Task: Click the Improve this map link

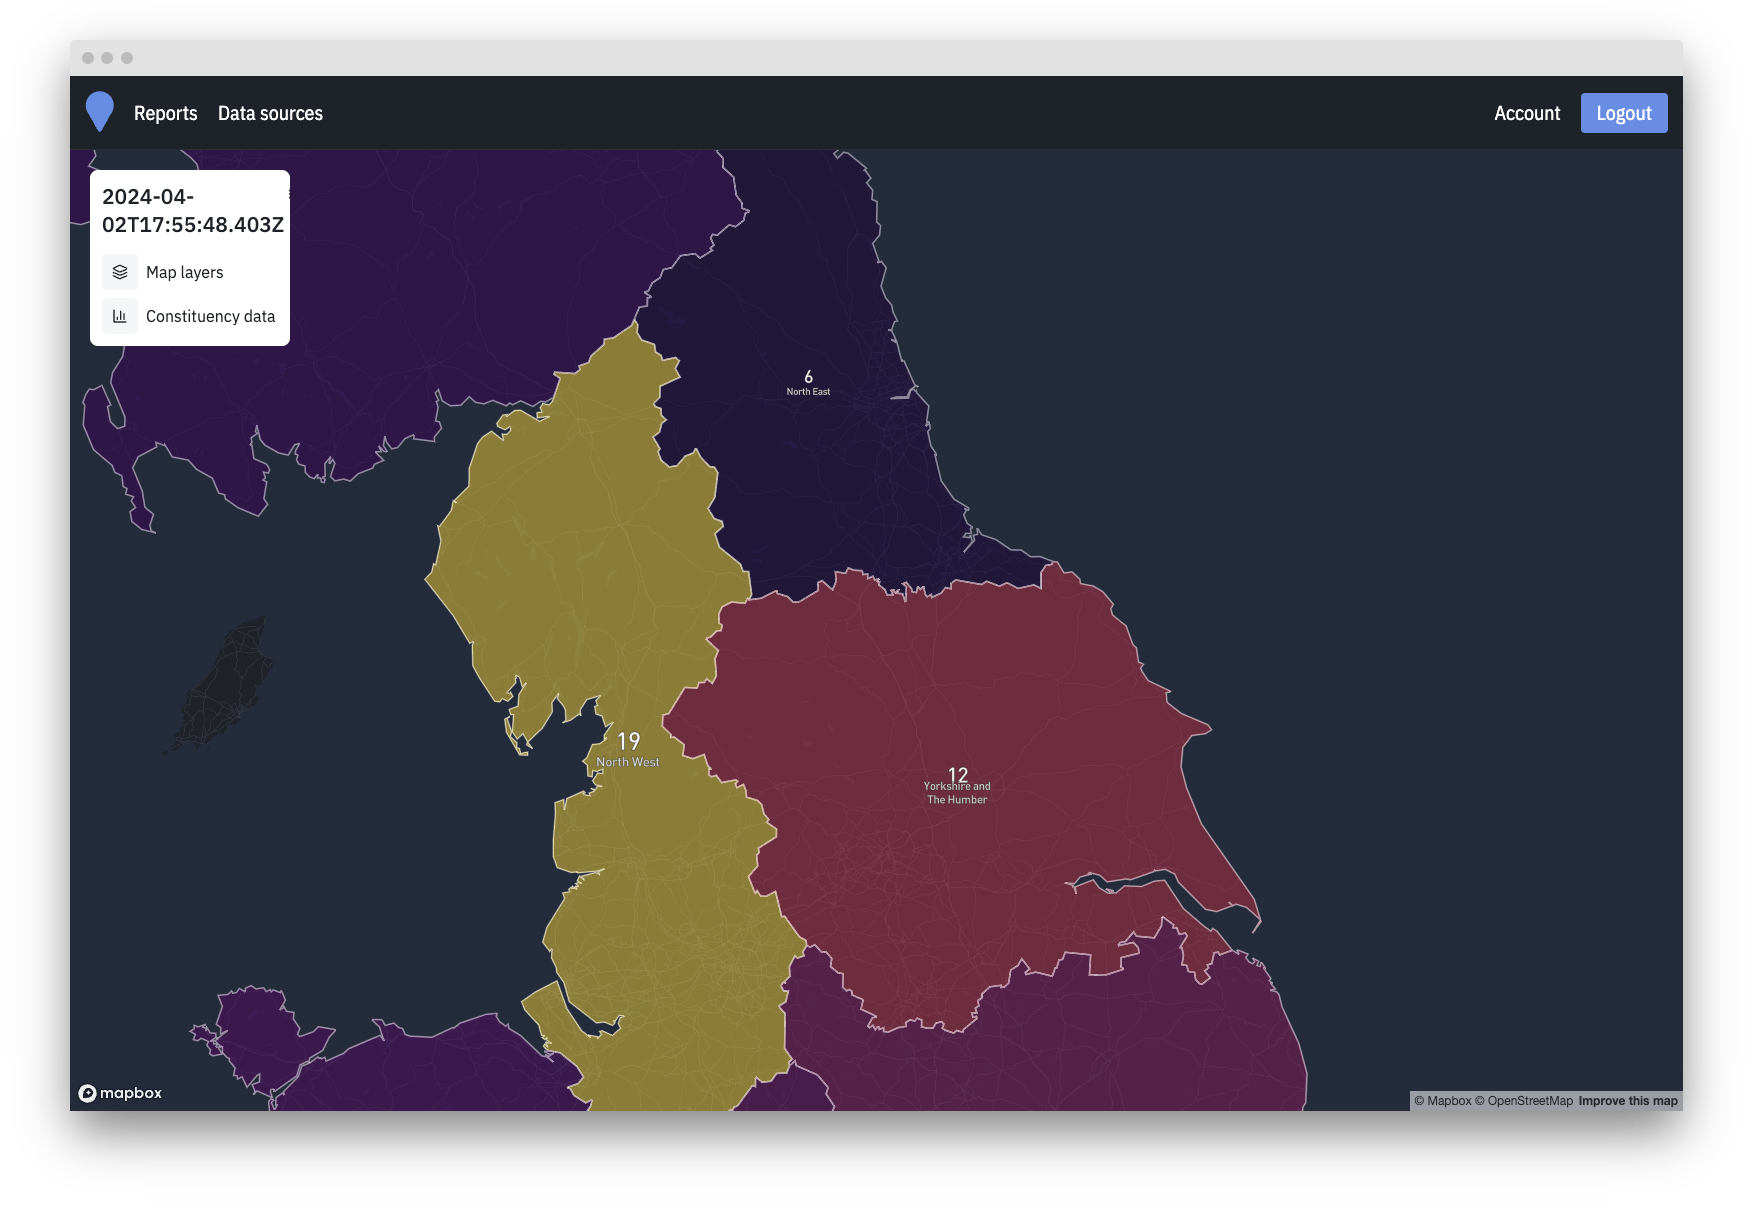Action: 1628,1101
